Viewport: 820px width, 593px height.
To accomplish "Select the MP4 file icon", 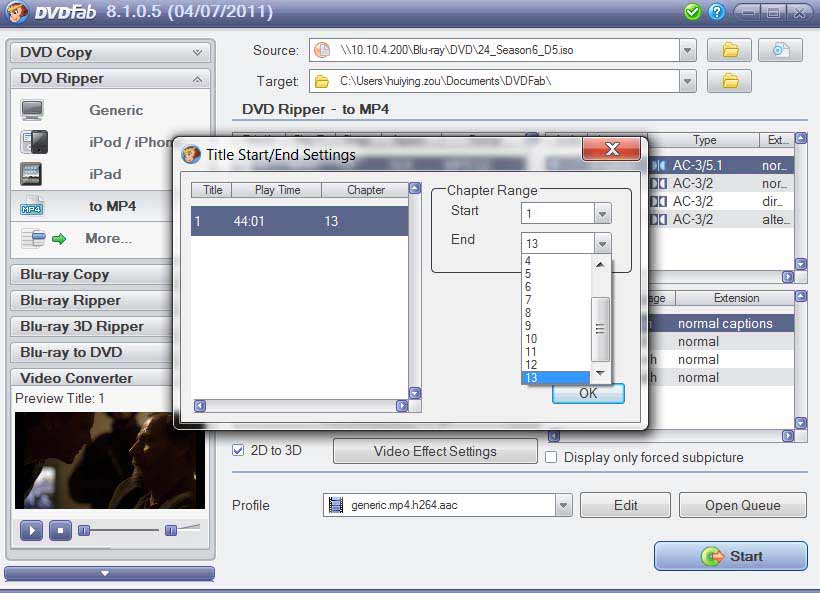I will (x=31, y=206).
